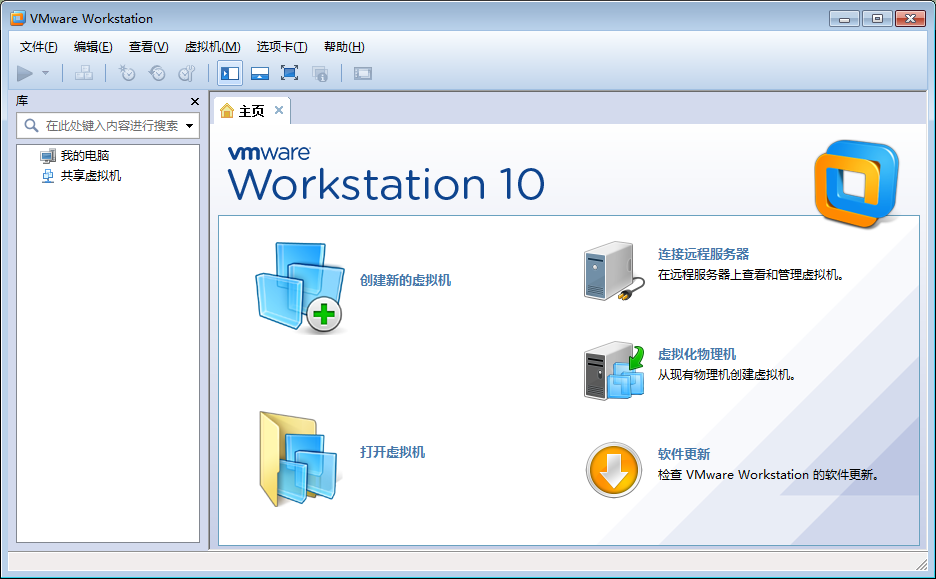
Task: Close the 主页 tab
Action: pyautogui.click(x=279, y=110)
